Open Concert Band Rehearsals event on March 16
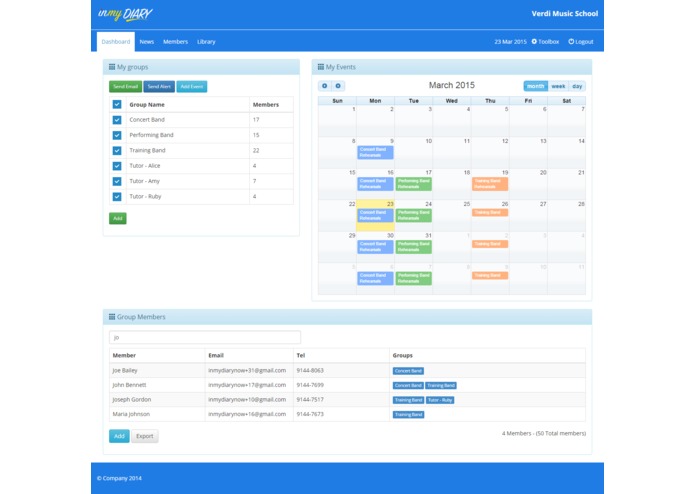The height and width of the screenshot is (494, 695). point(375,184)
